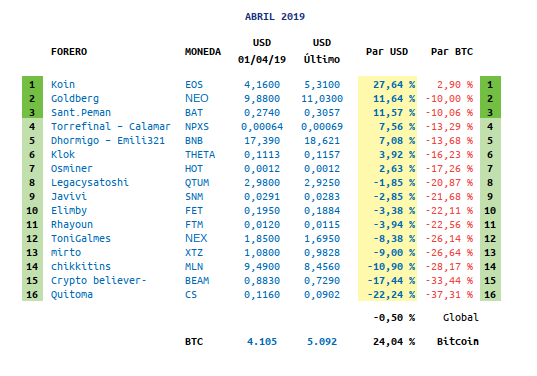
Task: Click the NEO coin symbol
Action: pyautogui.click(x=197, y=98)
